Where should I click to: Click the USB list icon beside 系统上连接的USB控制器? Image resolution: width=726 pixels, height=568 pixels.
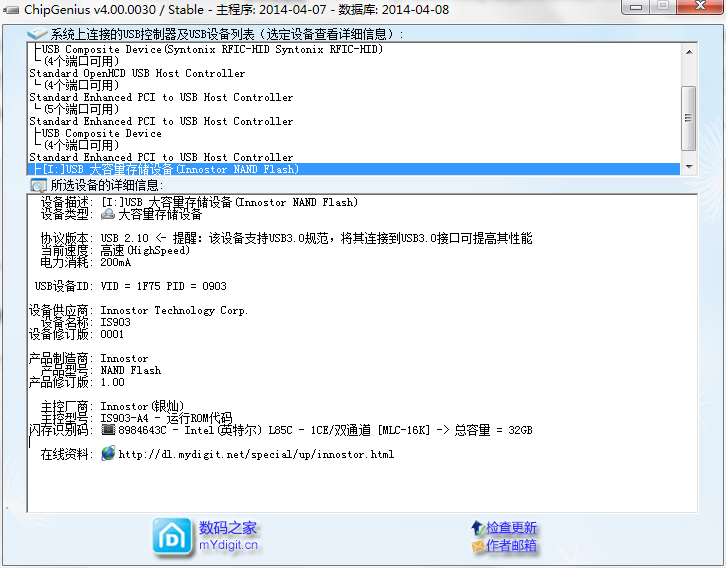37,34
